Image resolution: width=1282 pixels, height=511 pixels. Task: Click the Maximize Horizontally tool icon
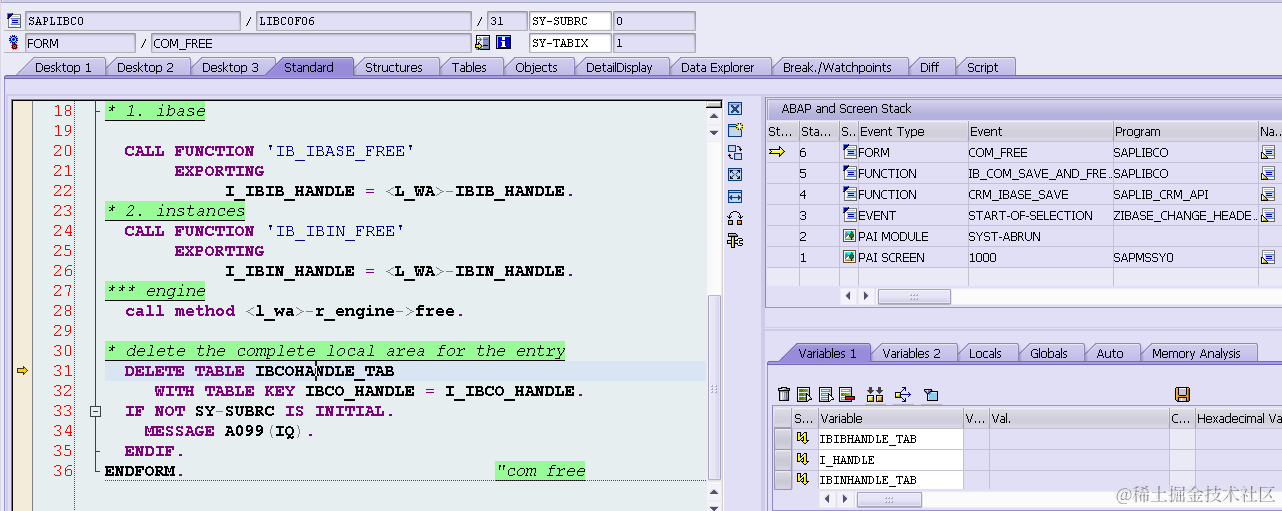tap(735, 196)
